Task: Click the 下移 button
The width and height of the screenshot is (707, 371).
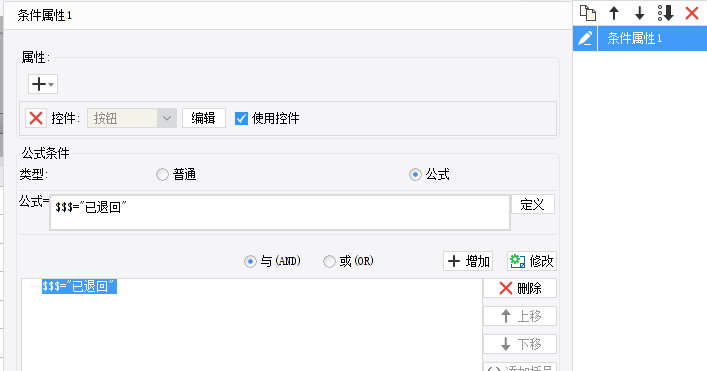Action: (x=520, y=344)
